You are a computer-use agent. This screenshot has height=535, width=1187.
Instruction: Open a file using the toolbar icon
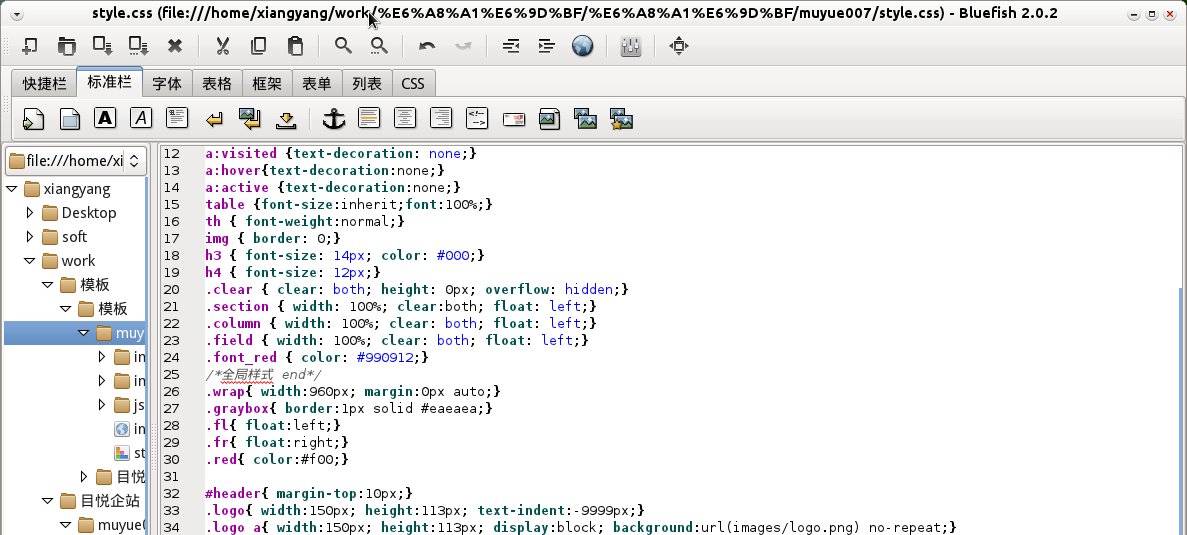(x=67, y=46)
